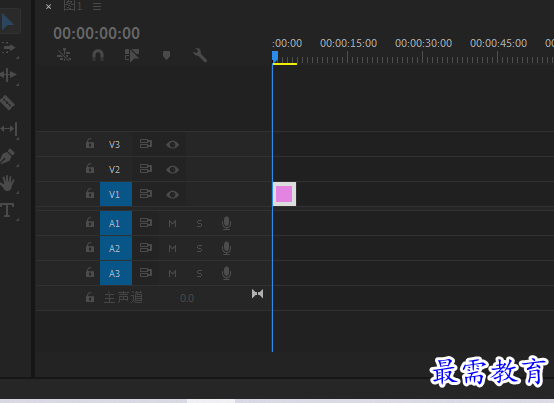Screen dimensions: 554x403
Task: Select the Pen tool
Action: 8,156
